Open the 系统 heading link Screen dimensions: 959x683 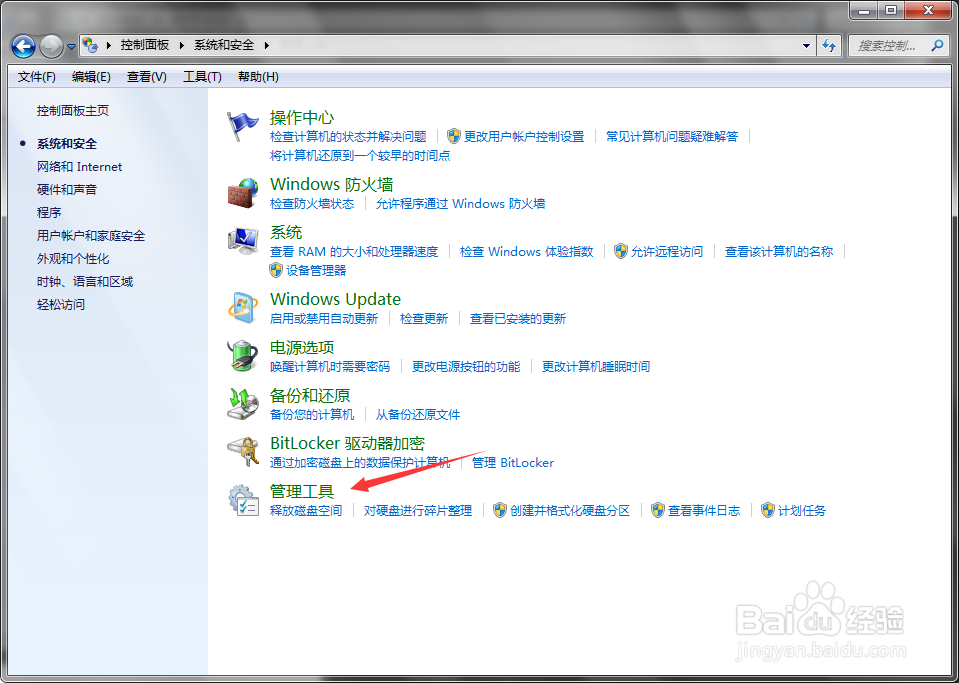click(286, 232)
